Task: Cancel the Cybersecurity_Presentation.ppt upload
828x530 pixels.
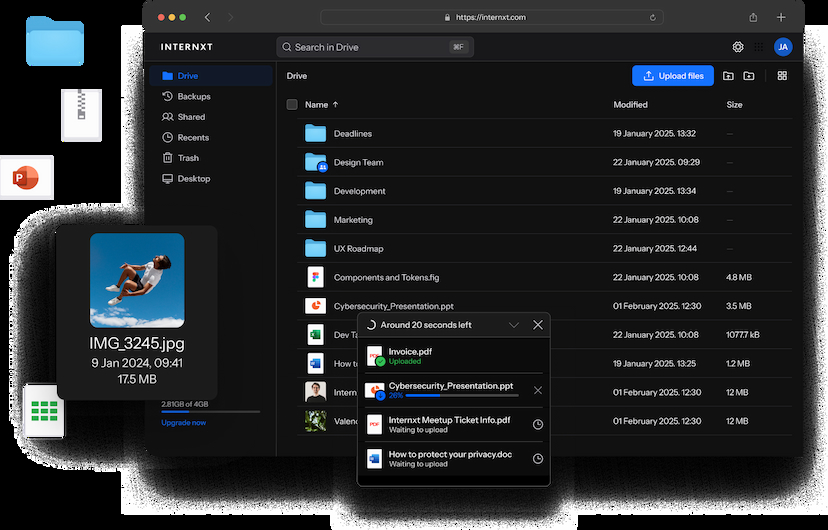Action: pos(538,390)
